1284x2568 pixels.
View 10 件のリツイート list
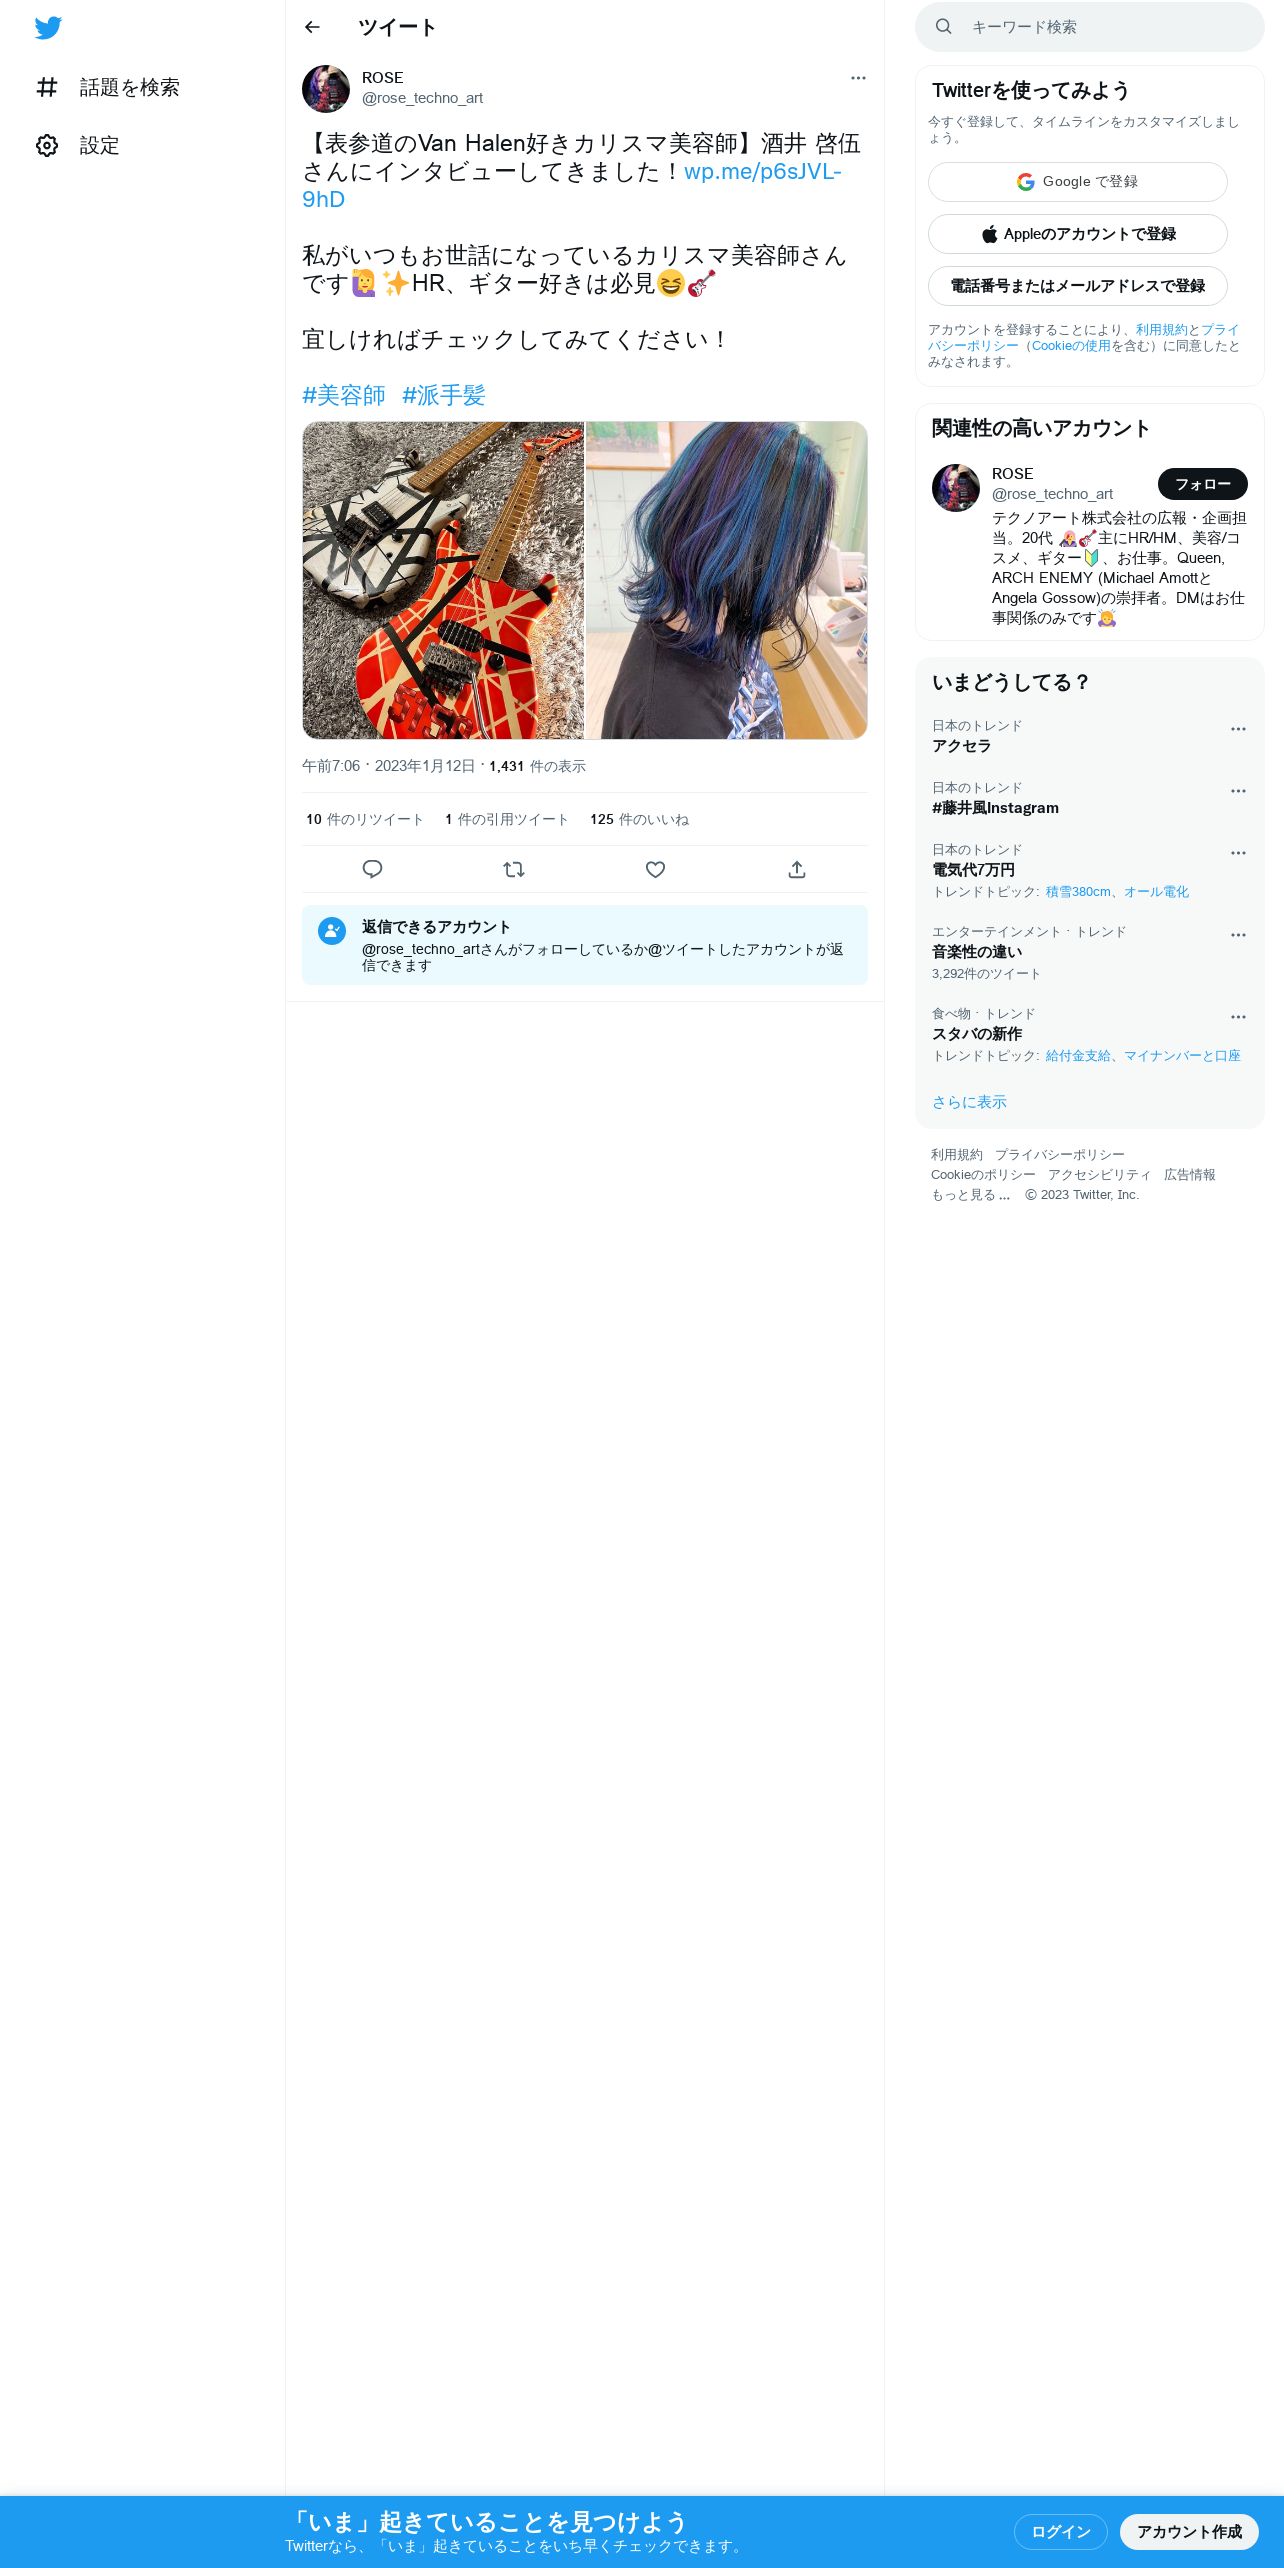click(365, 819)
